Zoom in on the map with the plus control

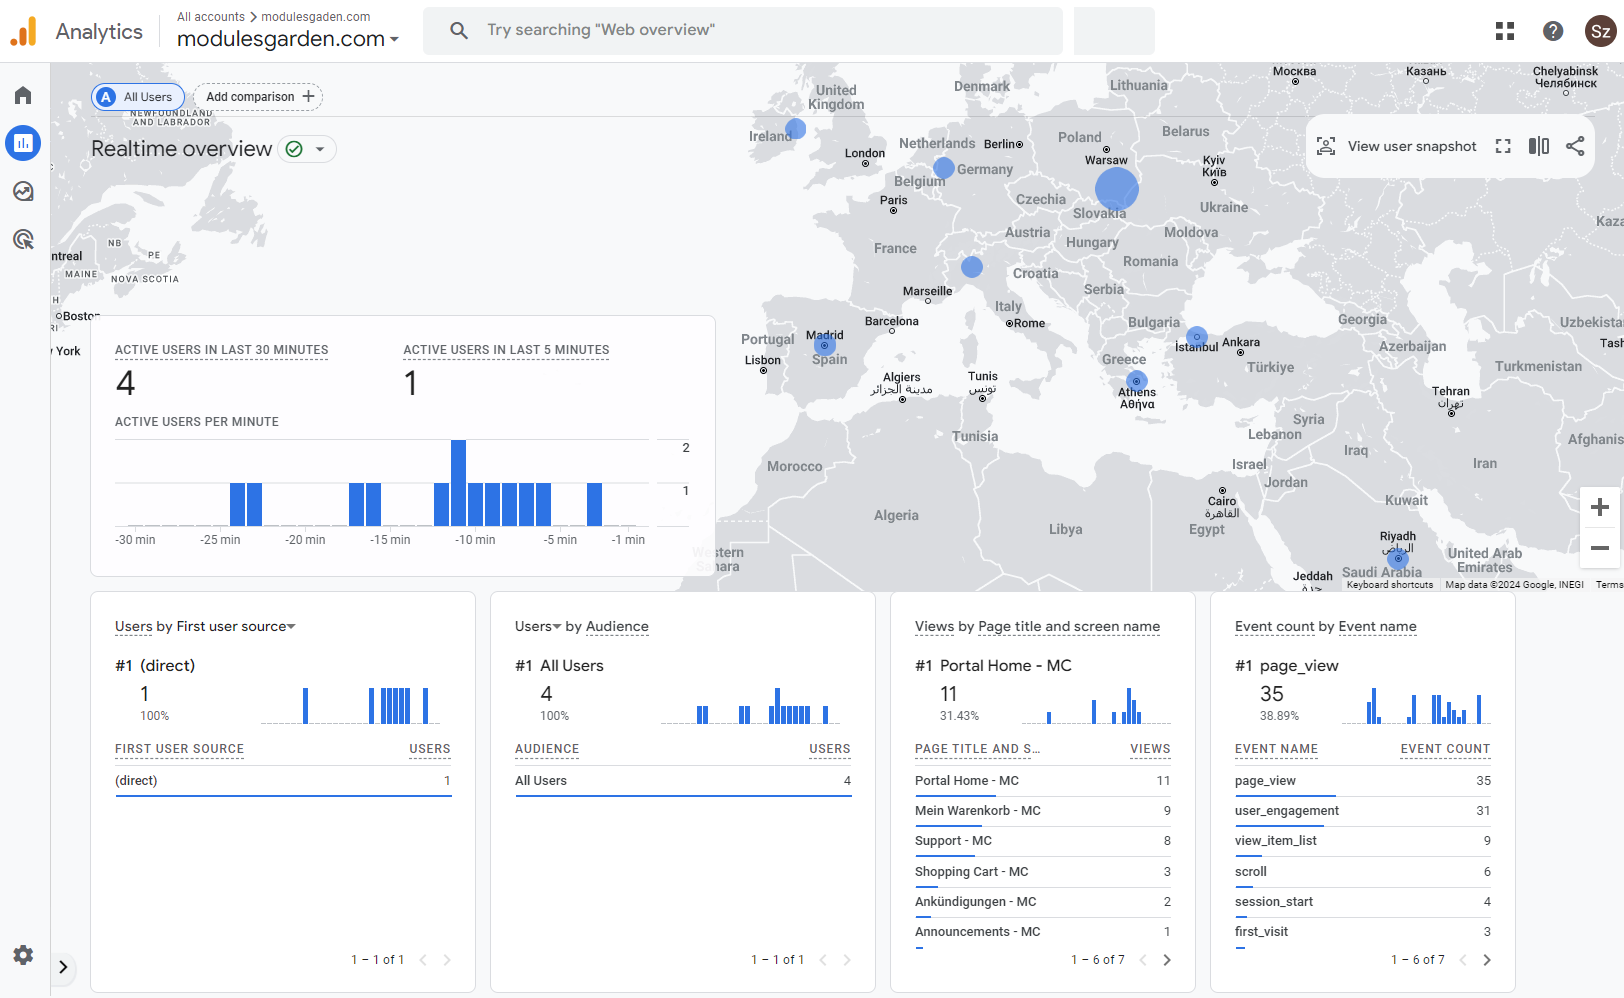click(1600, 507)
